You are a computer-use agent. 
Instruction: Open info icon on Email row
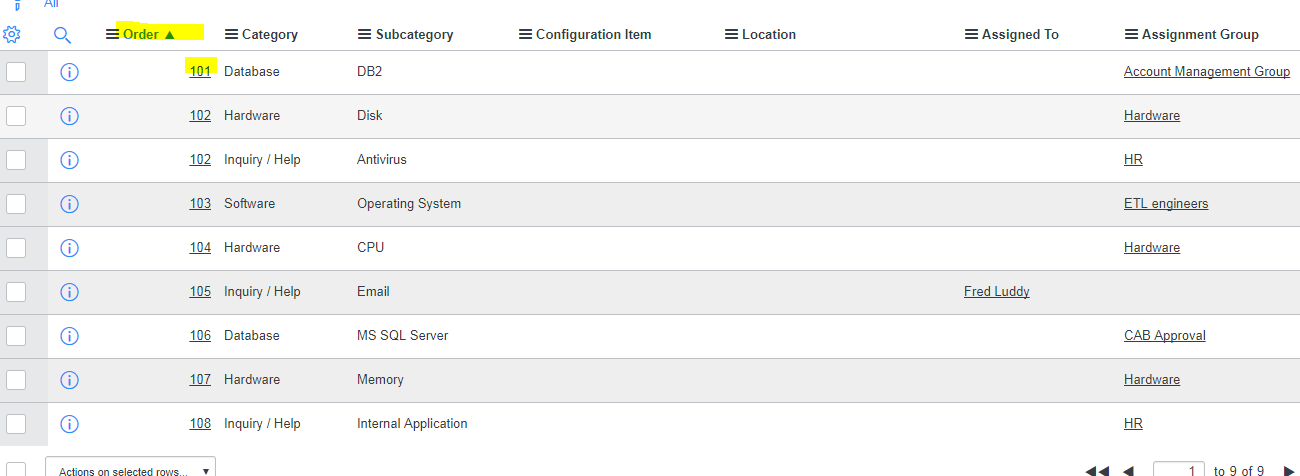(69, 292)
